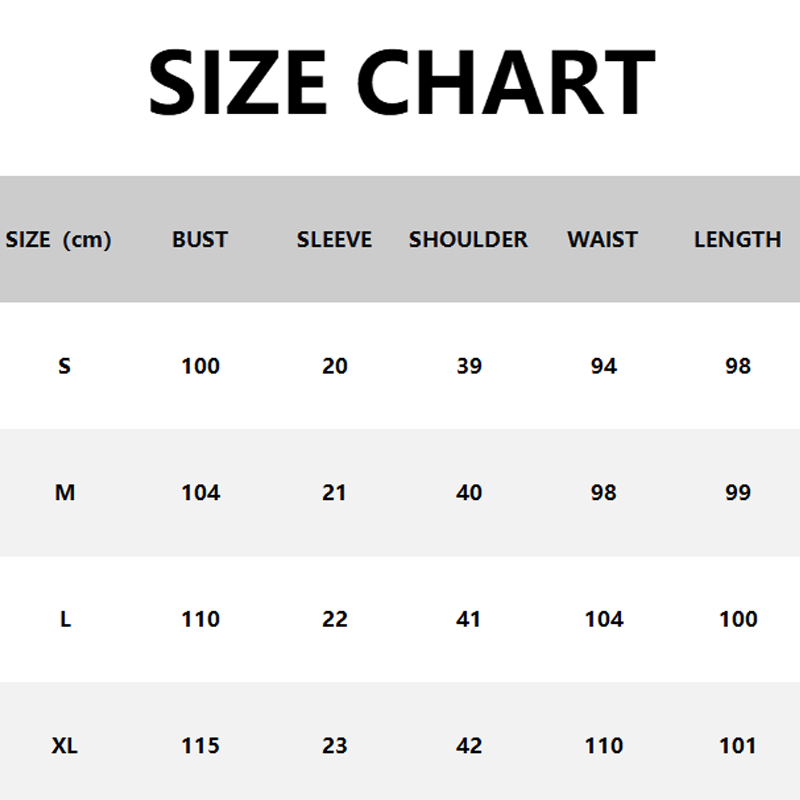The height and width of the screenshot is (800, 800).
Task: Click length value 98 in S row
Action: coord(738,366)
